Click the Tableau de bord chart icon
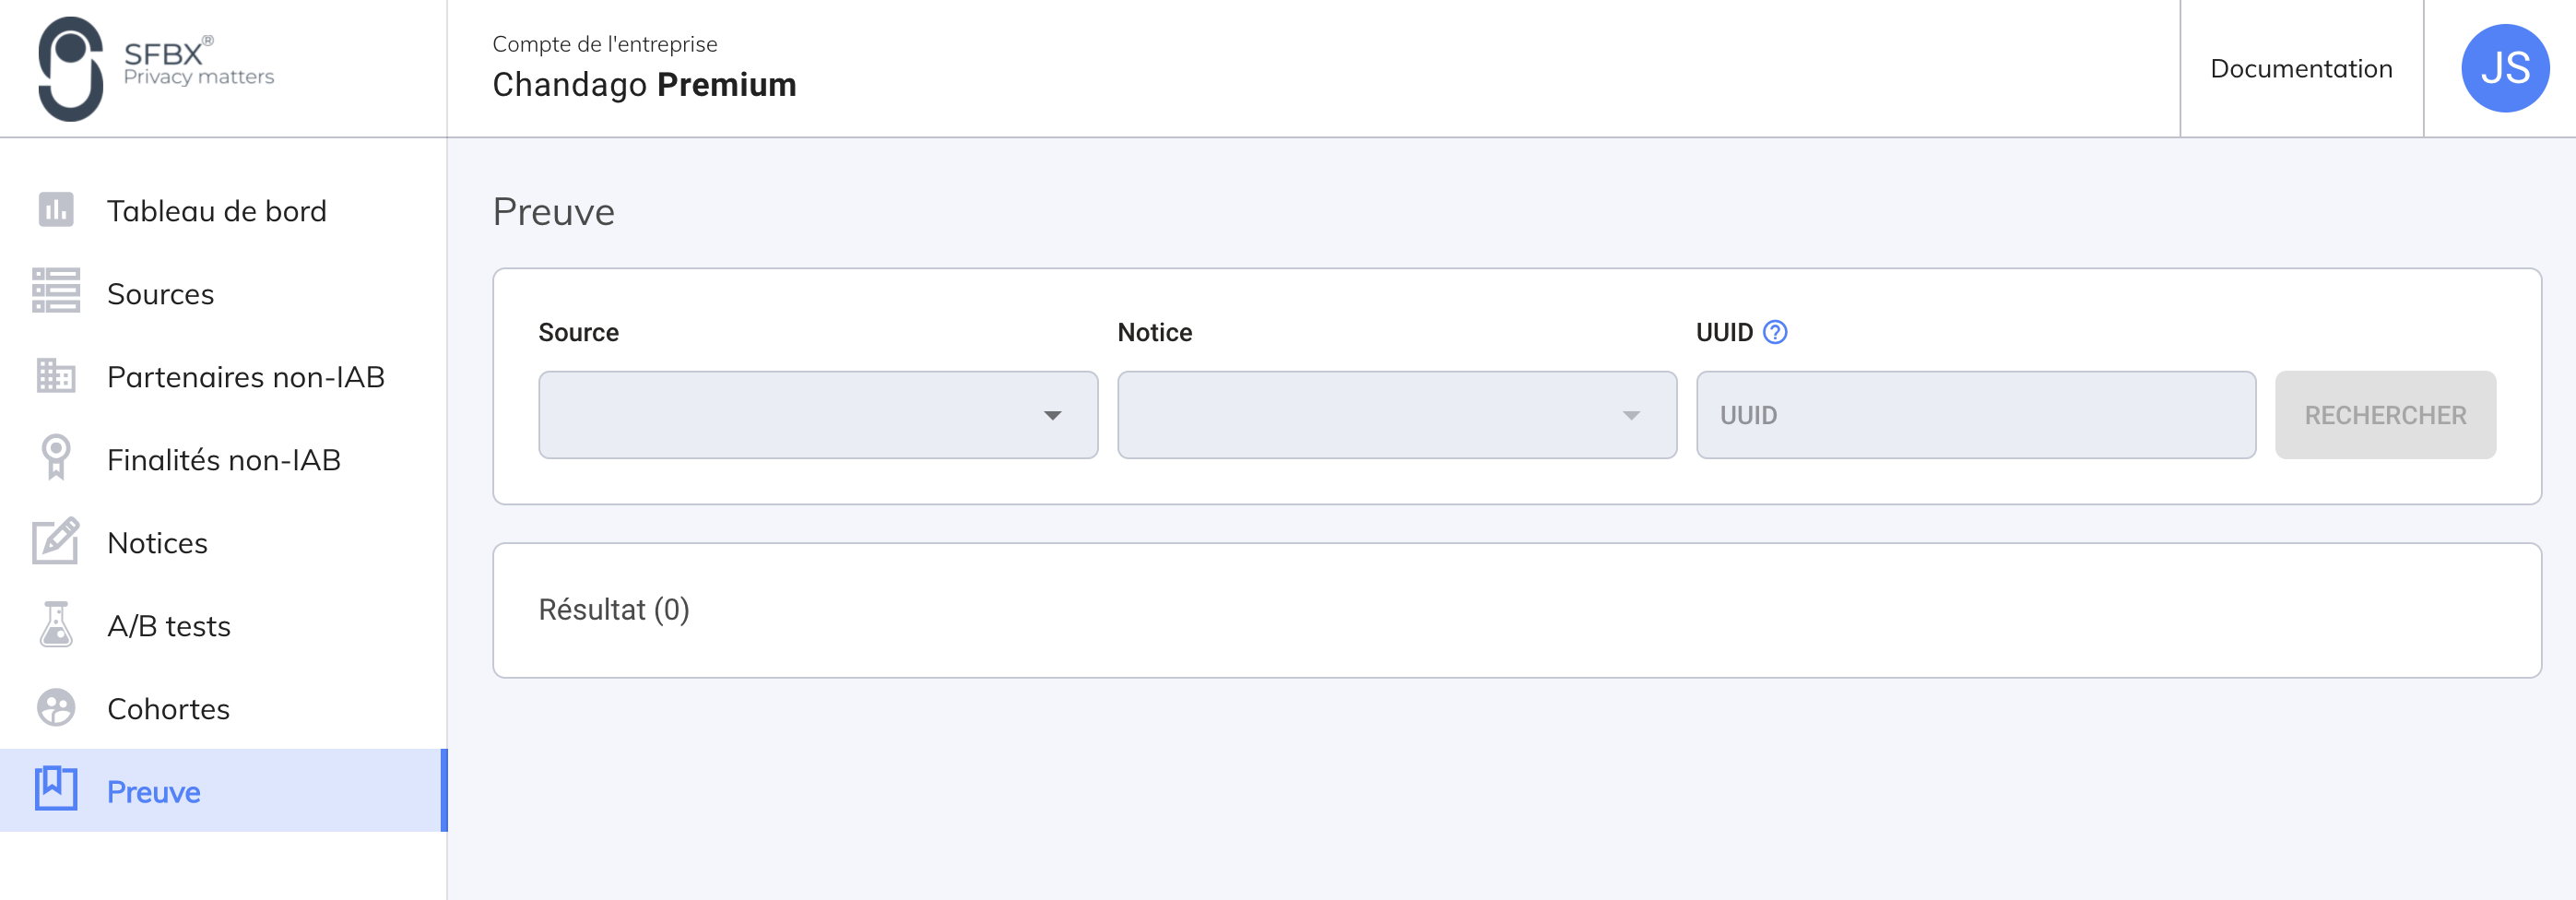This screenshot has width=2576, height=900. point(56,210)
